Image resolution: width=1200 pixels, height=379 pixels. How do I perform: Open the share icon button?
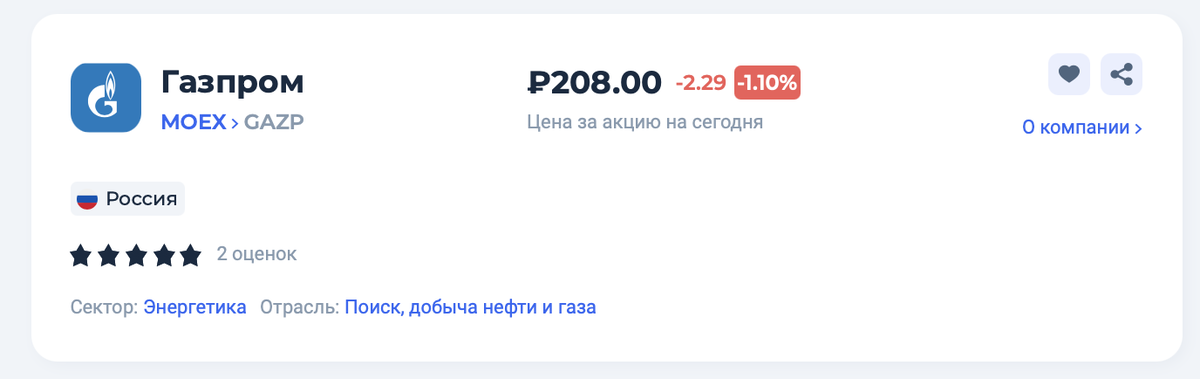click(1122, 74)
